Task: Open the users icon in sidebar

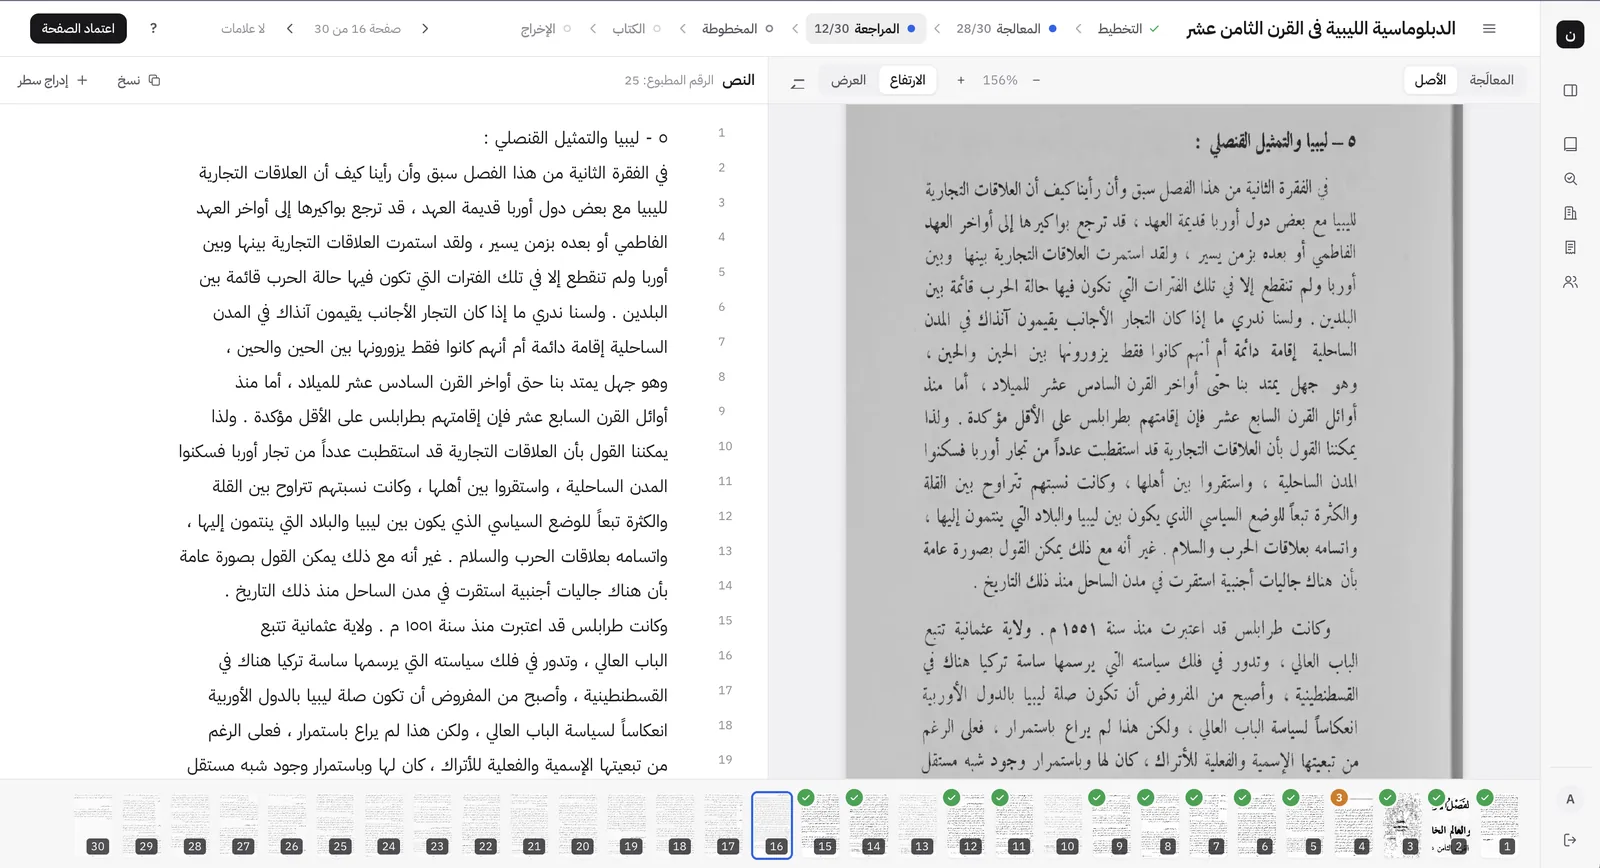Action: coord(1570,282)
